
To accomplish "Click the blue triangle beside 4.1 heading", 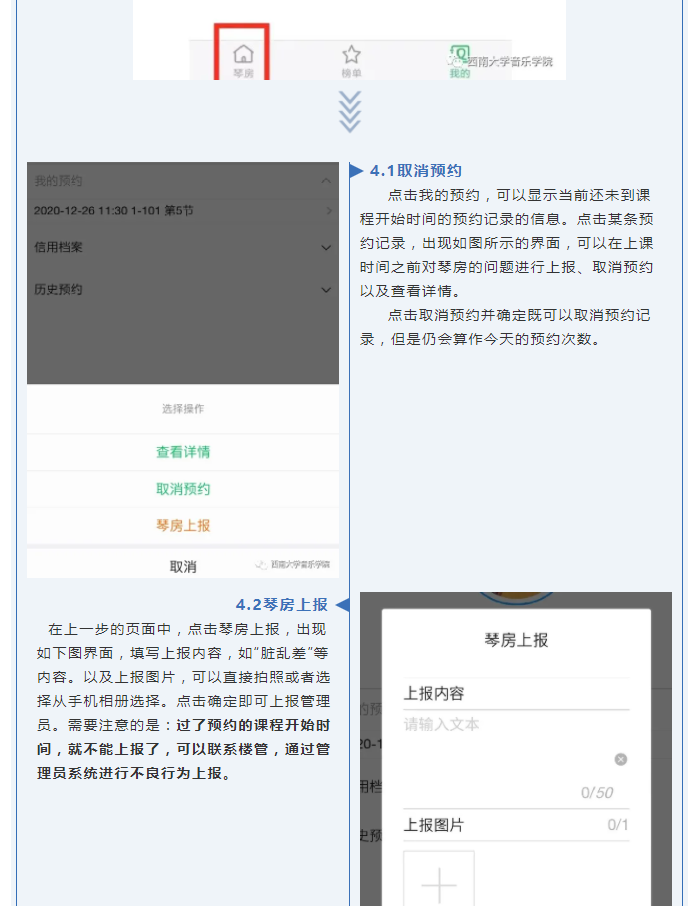I will click(x=357, y=171).
